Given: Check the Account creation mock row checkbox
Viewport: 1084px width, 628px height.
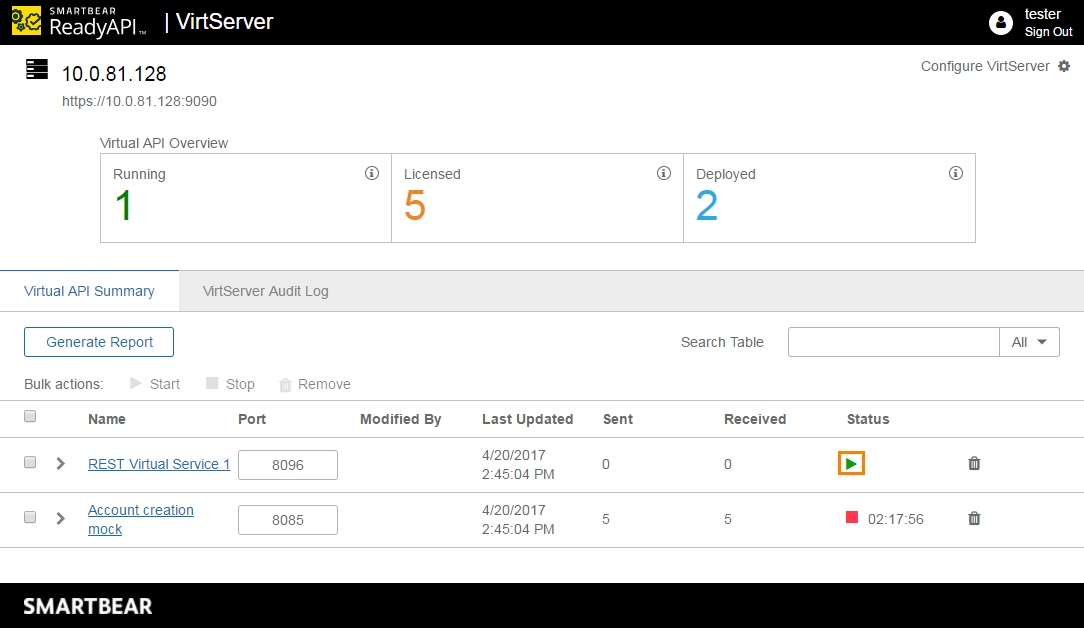Looking at the screenshot, I should (x=29, y=518).
